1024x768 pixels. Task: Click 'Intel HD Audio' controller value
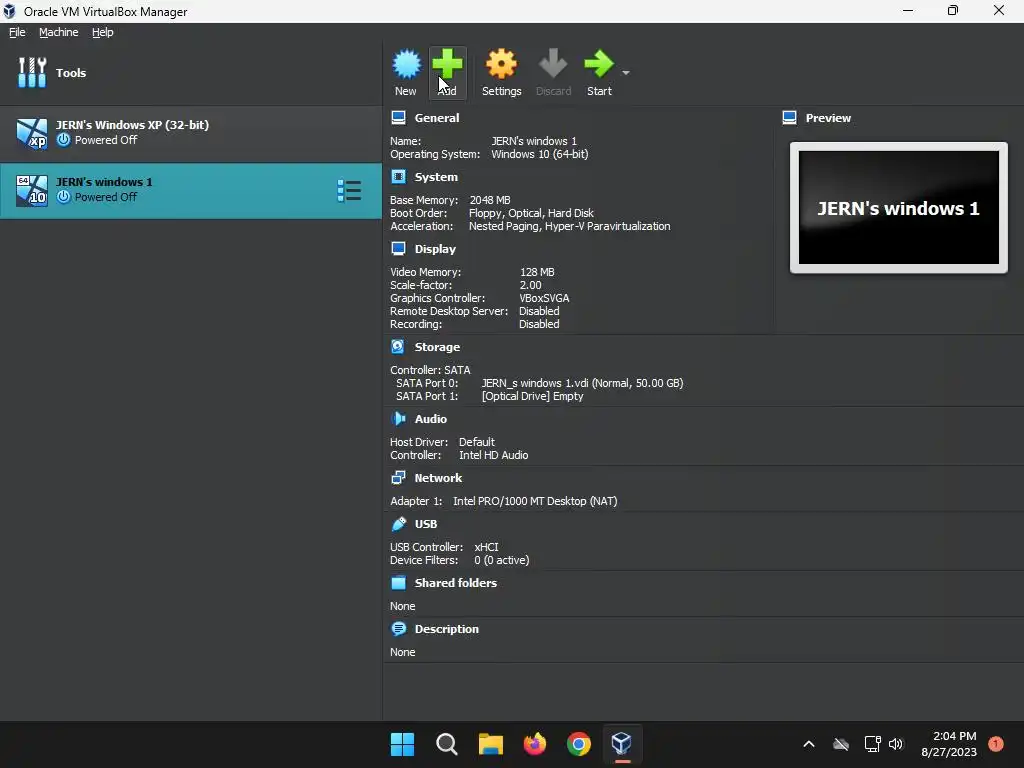pos(494,455)
